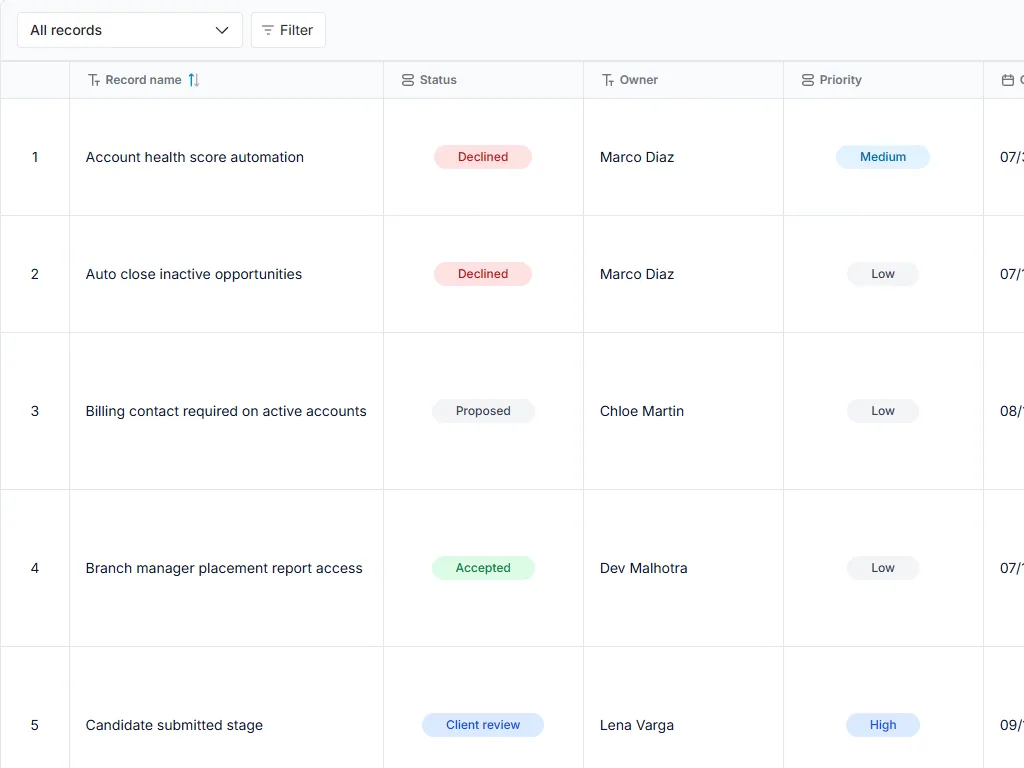Image resolution: width=1024 pixels, height=768 pixels.
Task: Click the Filter button
Action: (x=288, y=30)
